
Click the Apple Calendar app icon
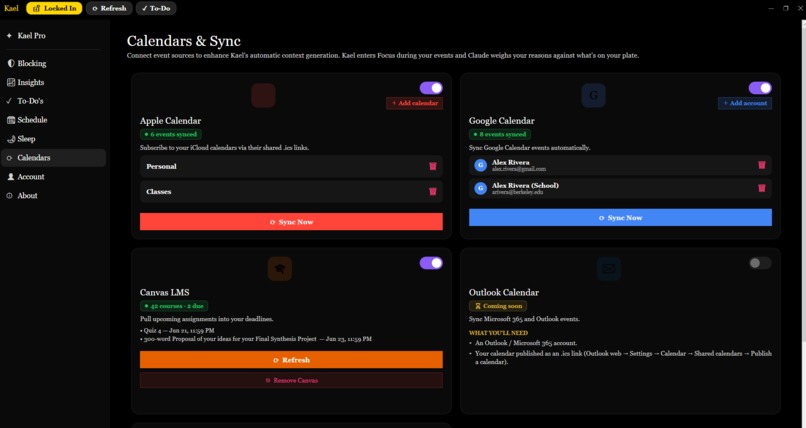[x=263, y=96]
